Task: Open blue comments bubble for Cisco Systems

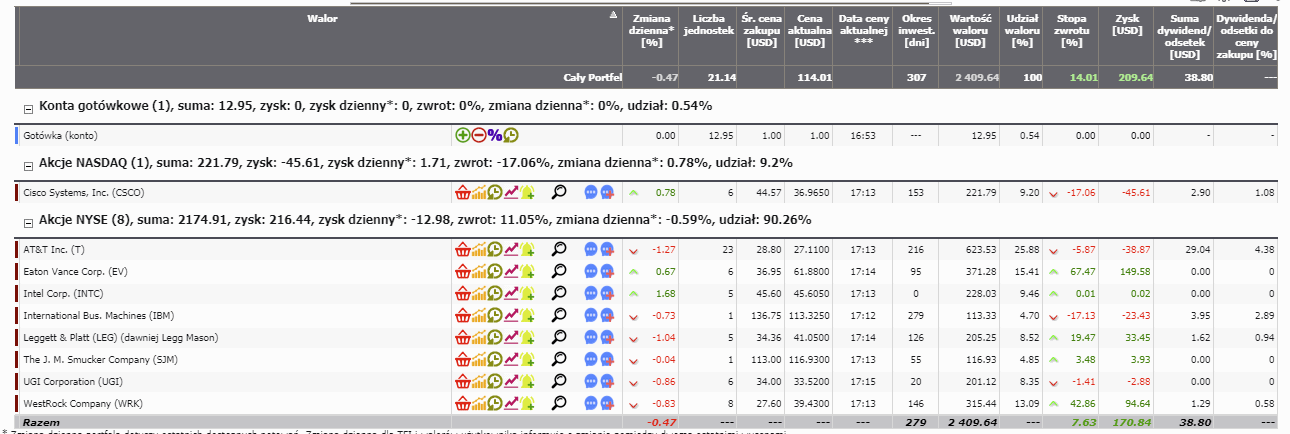Action: pos(590,192)
